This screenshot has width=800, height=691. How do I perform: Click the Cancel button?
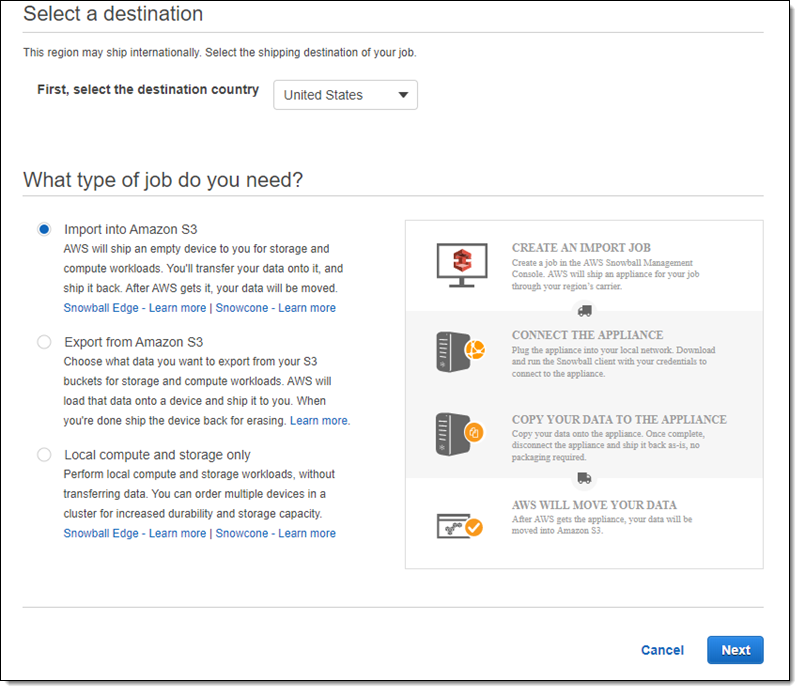point(662,650)
